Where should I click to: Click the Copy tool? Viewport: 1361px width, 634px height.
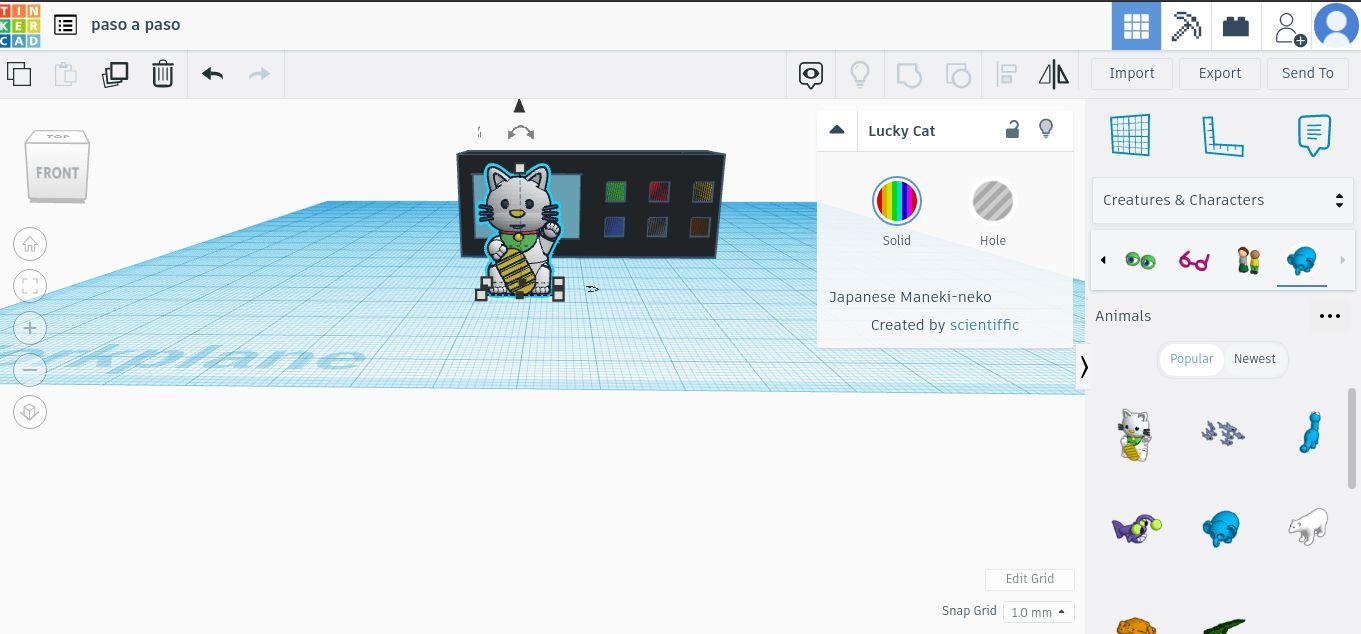[x=19, y=74]
